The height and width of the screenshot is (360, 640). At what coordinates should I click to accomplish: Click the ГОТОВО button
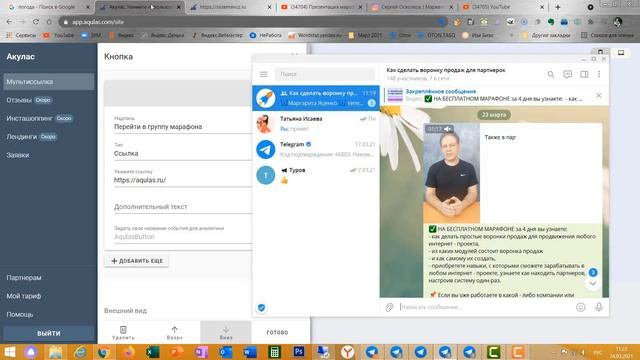point(278,332)
